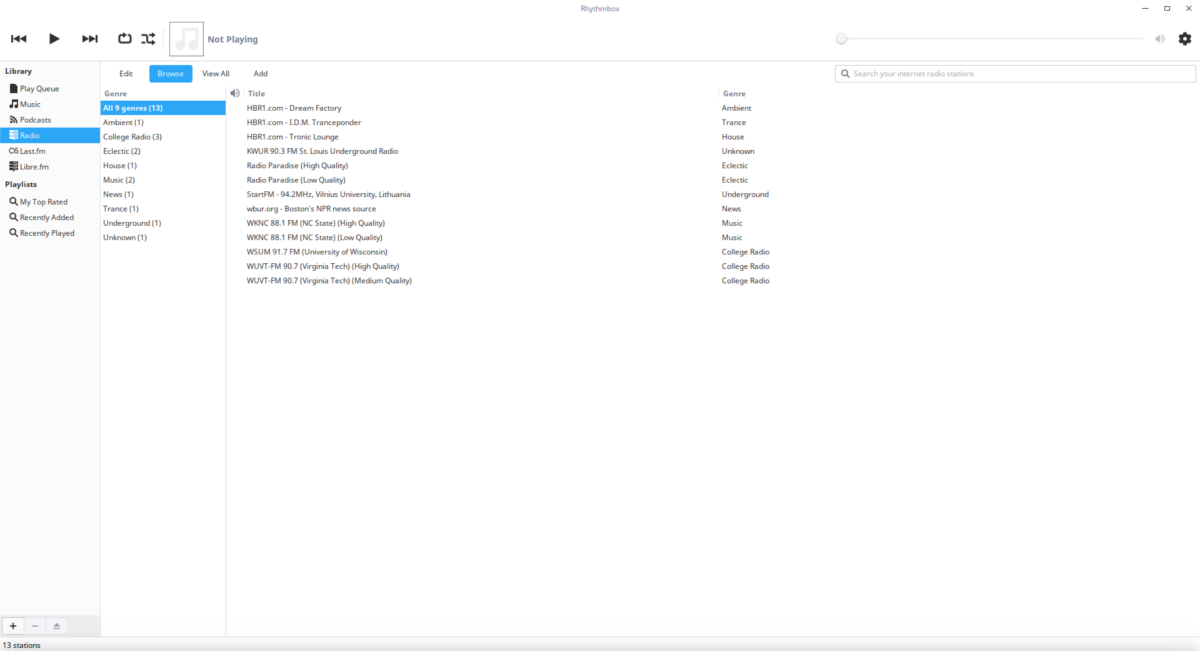The height and width of the screenshot is (651, 1200).
Task: Filter by House genre
Action: click(x=163, y=166)
